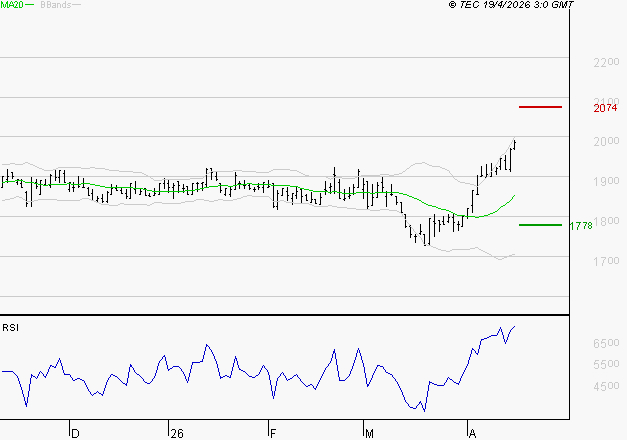Screen dimensions: 627x440
Task: Click the lowest point of the RSI line
Action: tap(424, 410)
